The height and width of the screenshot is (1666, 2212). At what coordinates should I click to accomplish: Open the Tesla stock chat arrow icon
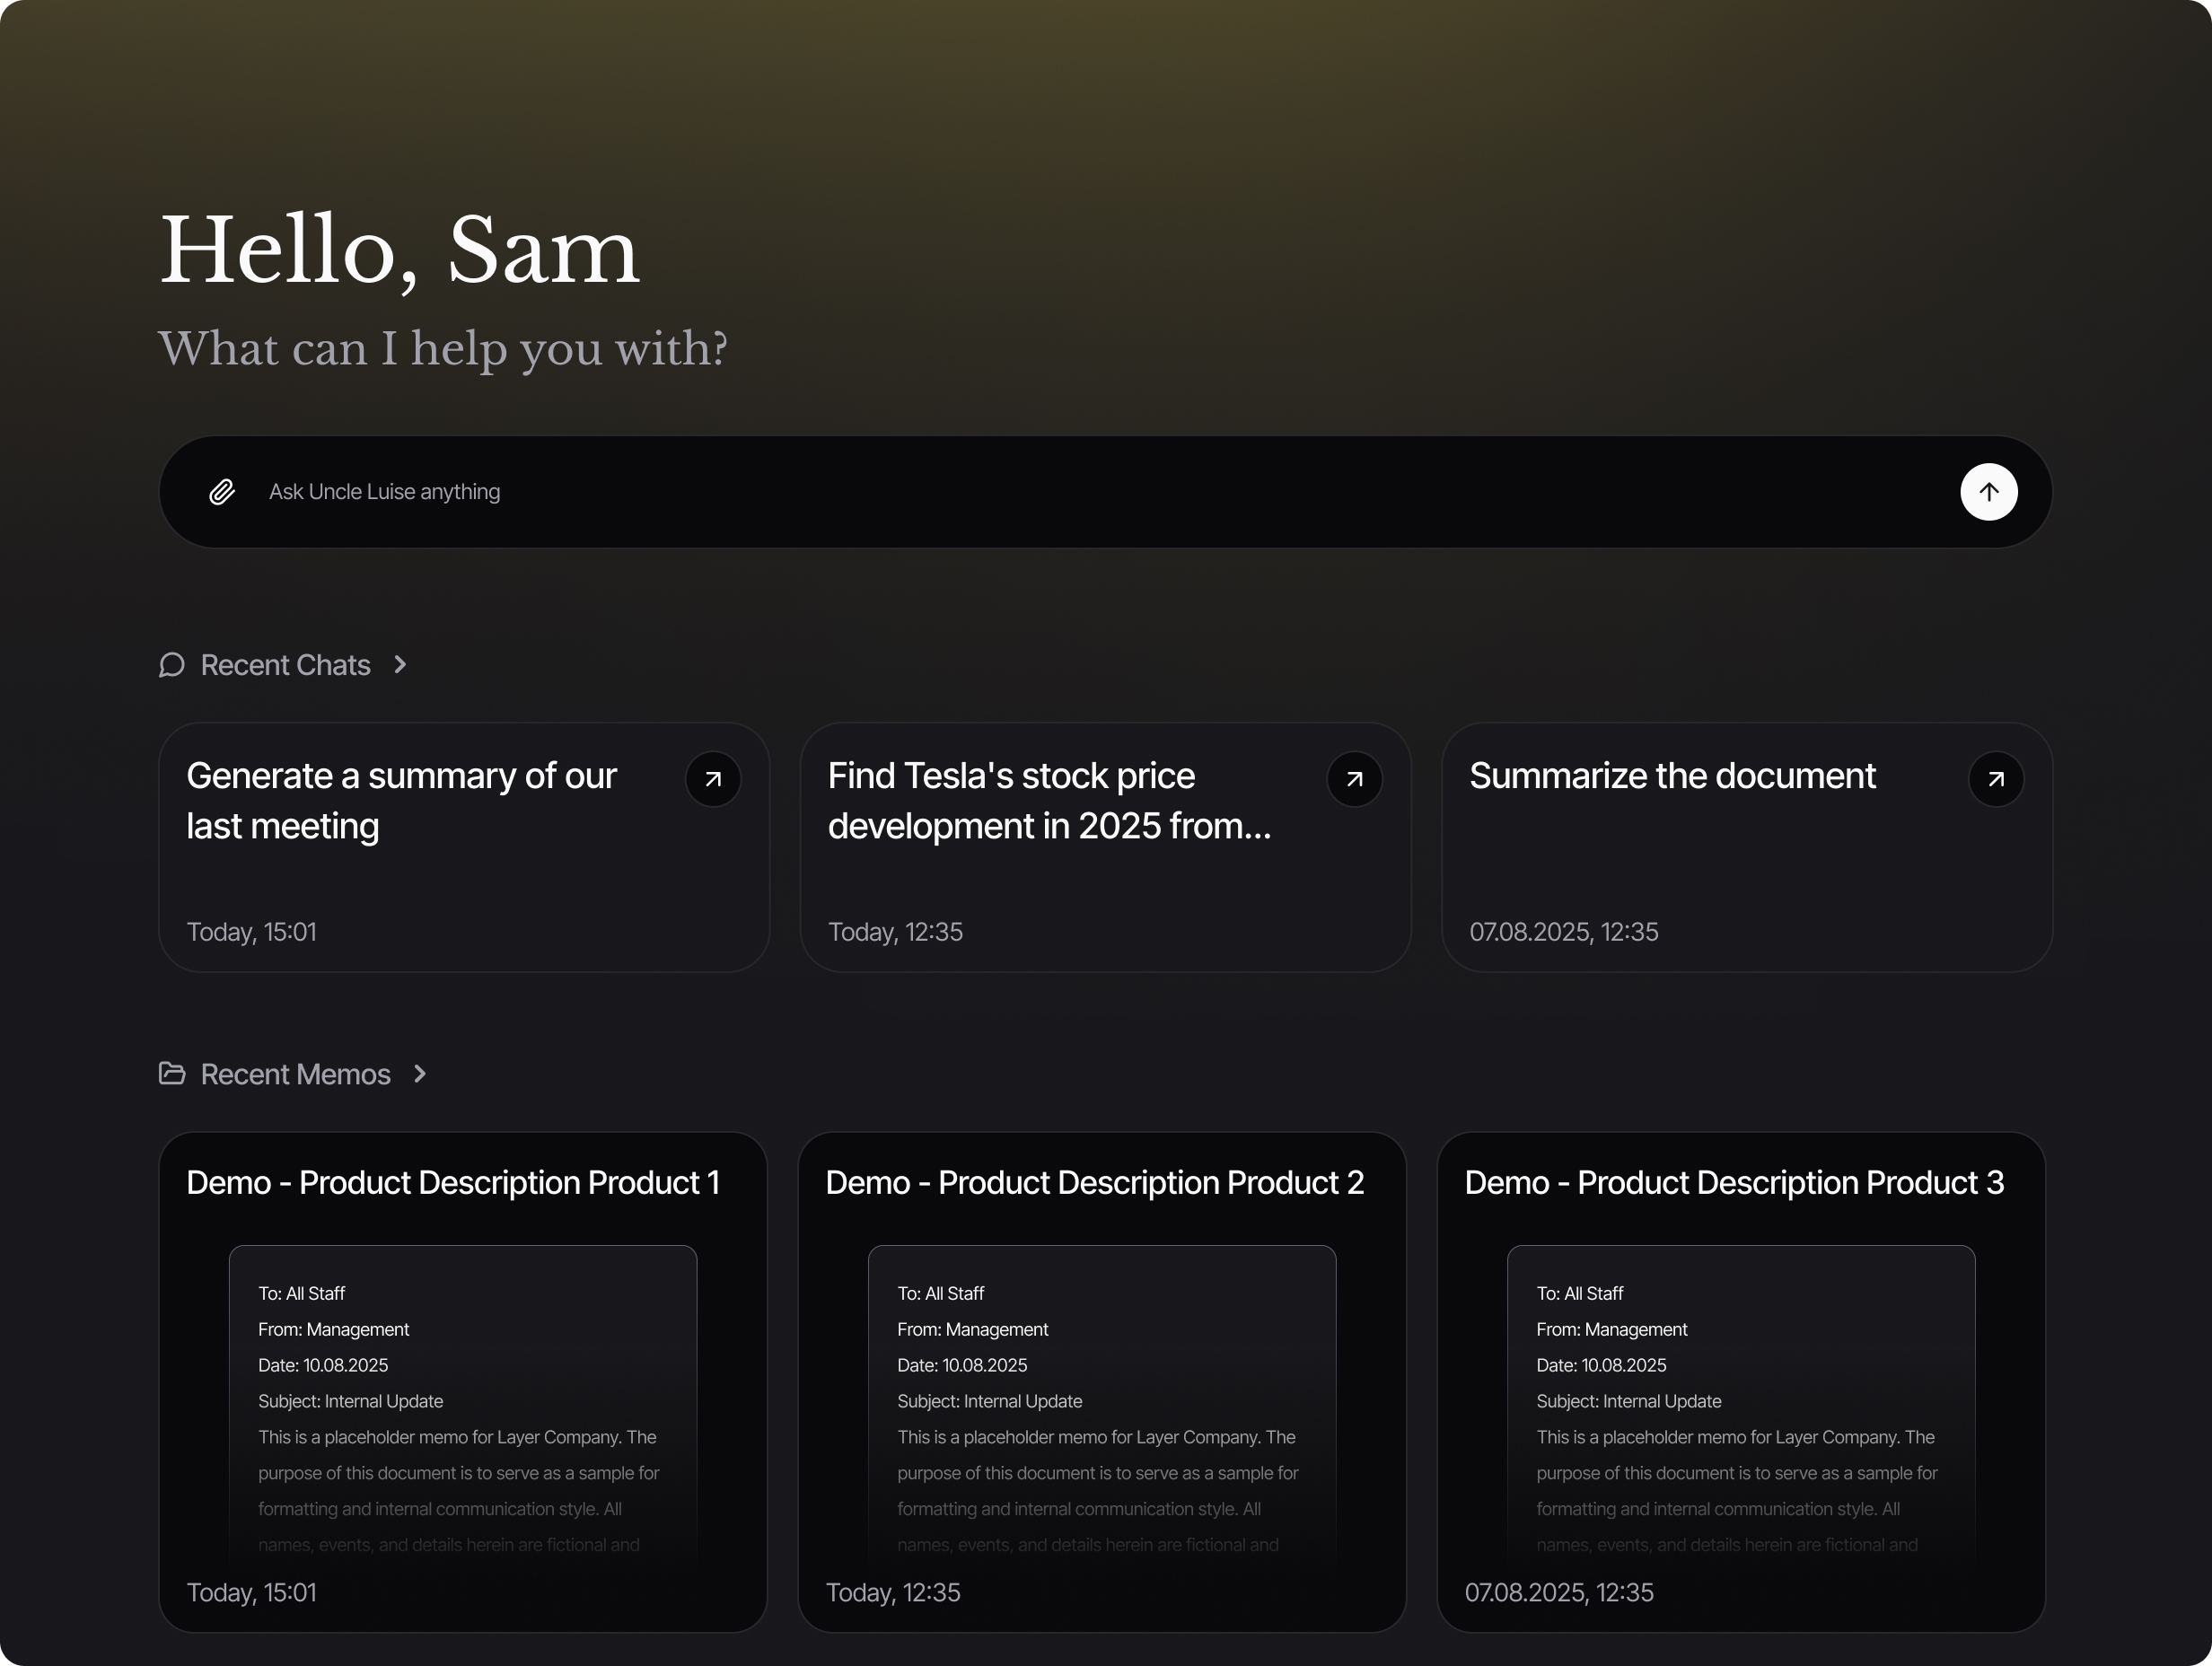pos(1354,779)
